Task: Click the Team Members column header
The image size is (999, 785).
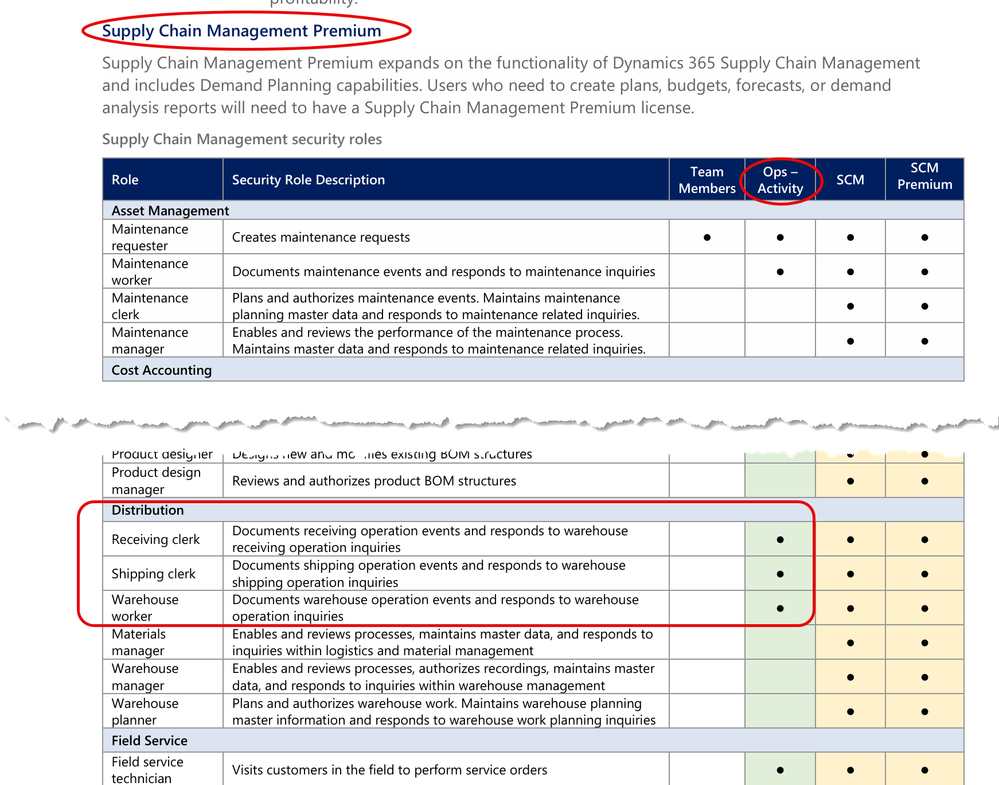Action: tap(707, 180)
